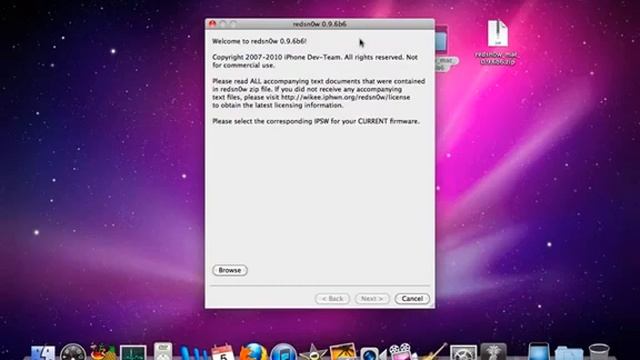Click the iphwn.org license URL text
640x360 pixels.
coord(345,97)
